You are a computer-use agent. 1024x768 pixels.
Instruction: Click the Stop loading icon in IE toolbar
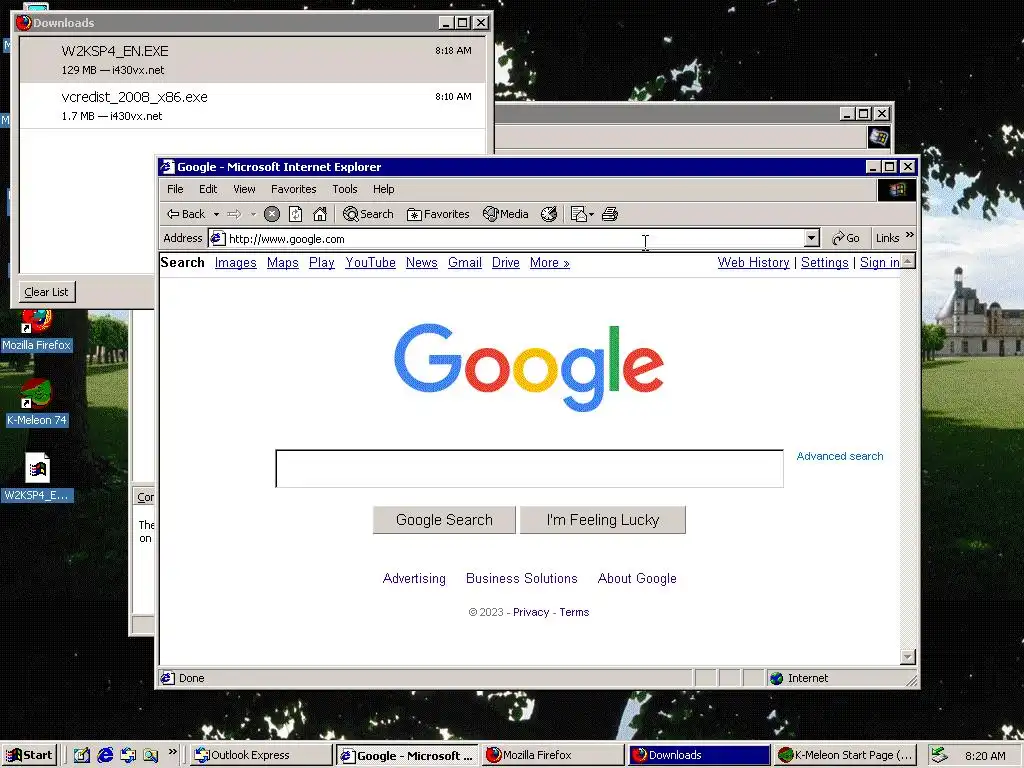click(x=272, y=214)
